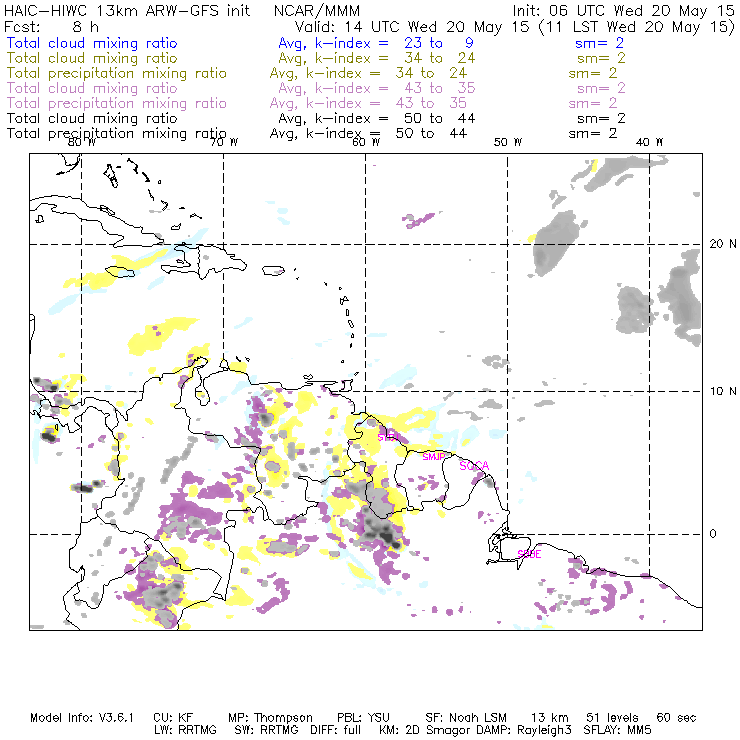The height and width of the screenshot is (740, 740).
Task: Click the 'CU: KF' model setting
Action: [x=173, y=718]
